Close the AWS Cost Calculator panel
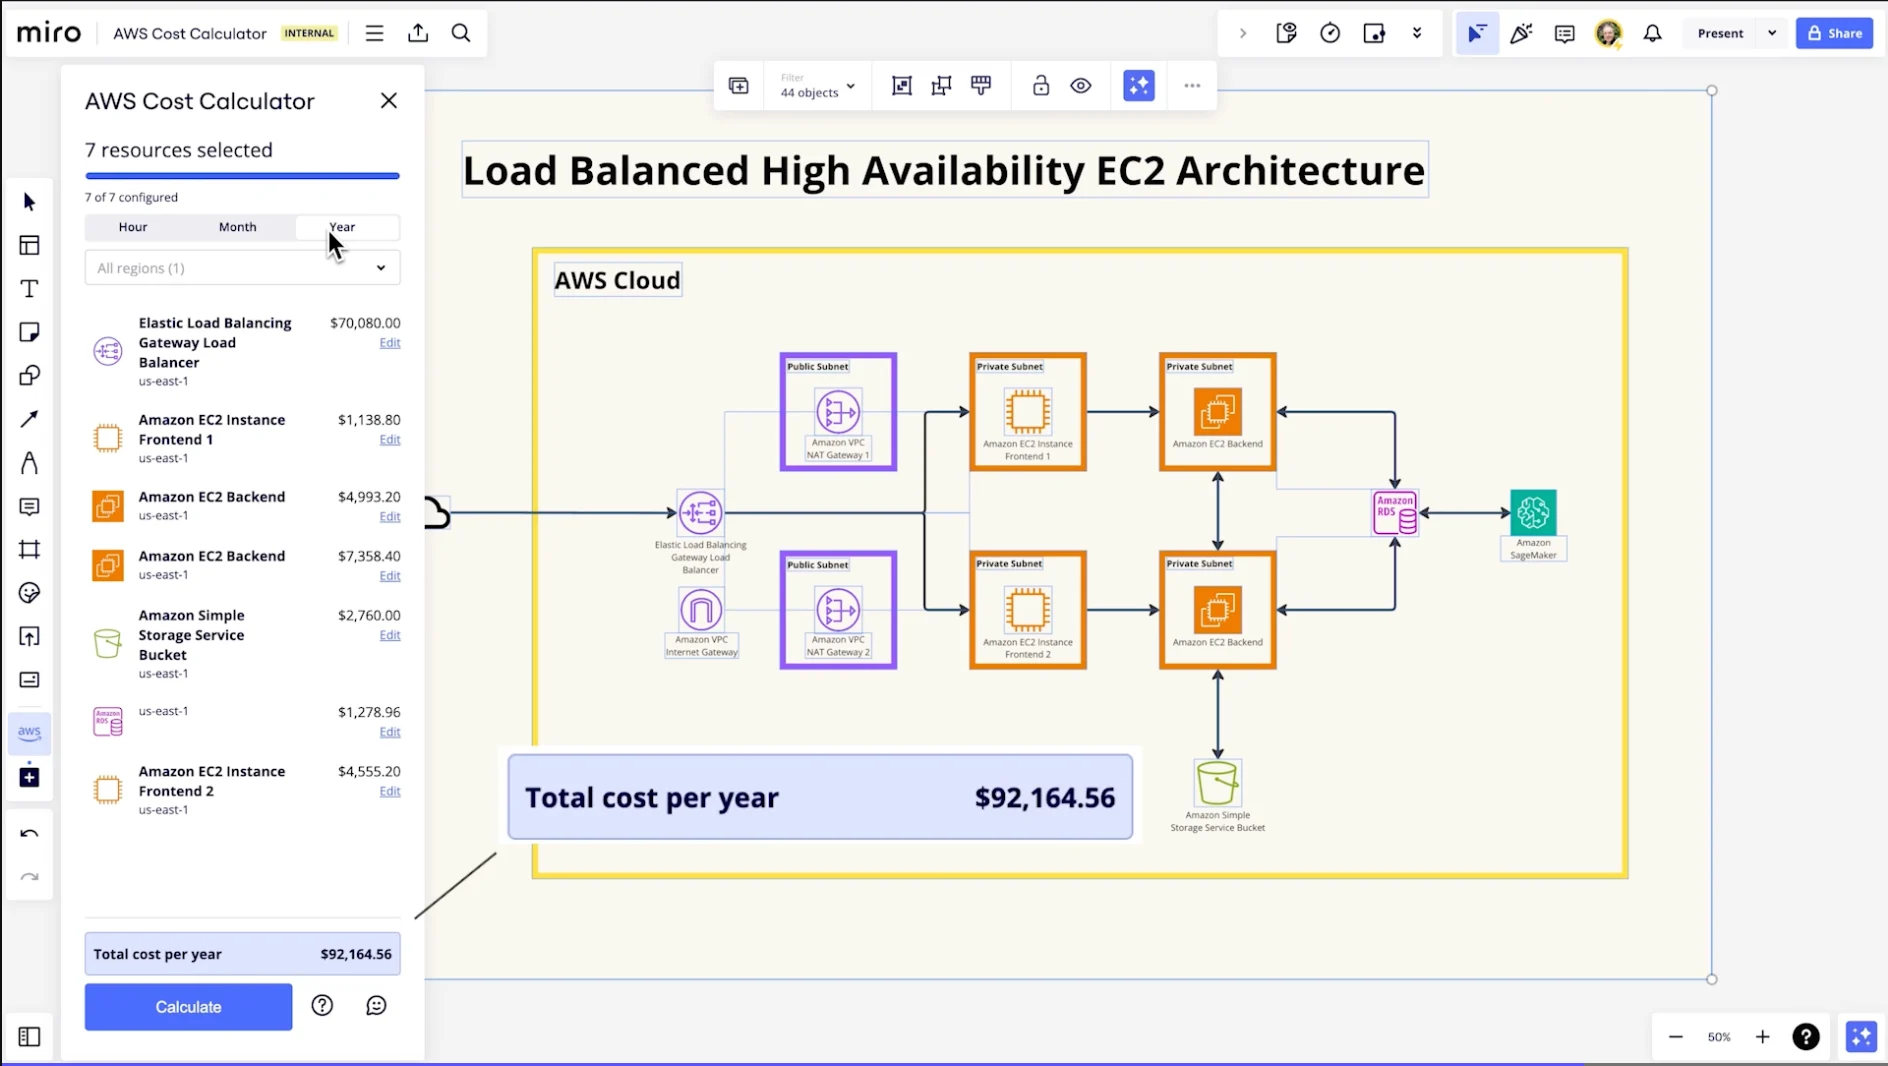 click(x=389, y=101)
